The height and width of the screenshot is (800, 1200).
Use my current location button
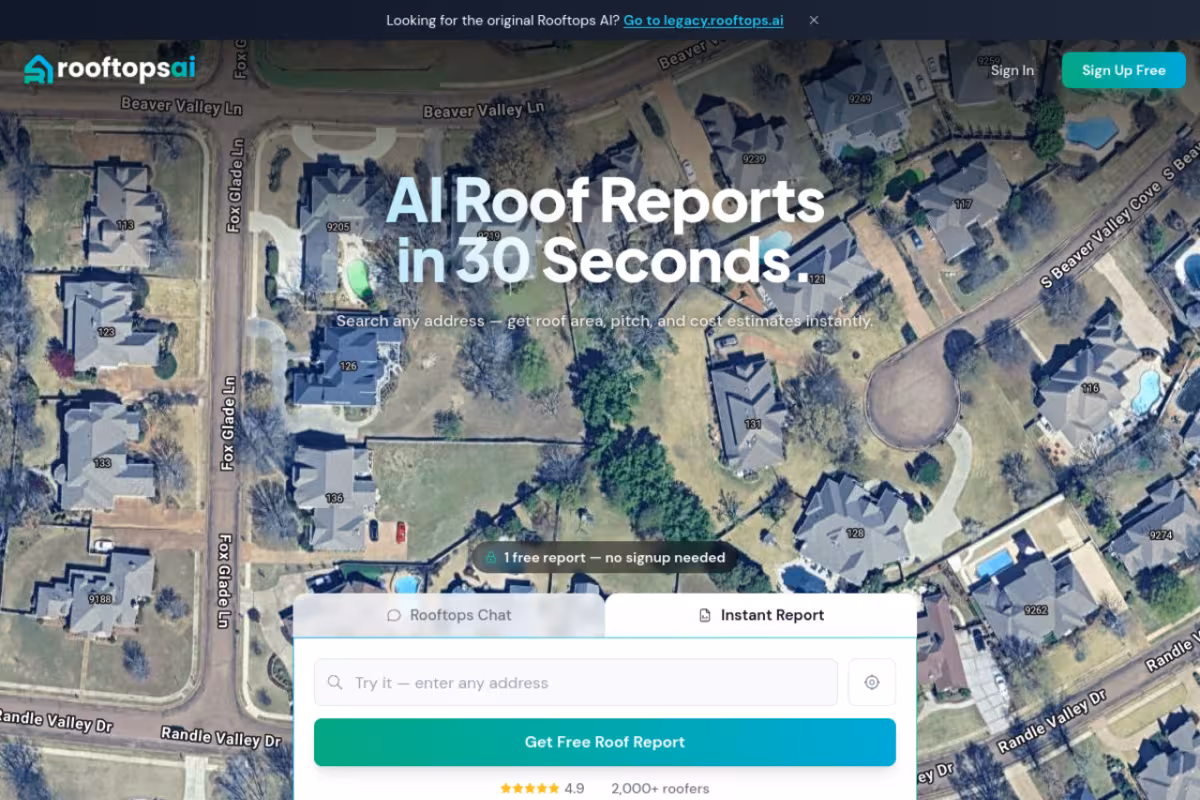(x=872, y=683)
